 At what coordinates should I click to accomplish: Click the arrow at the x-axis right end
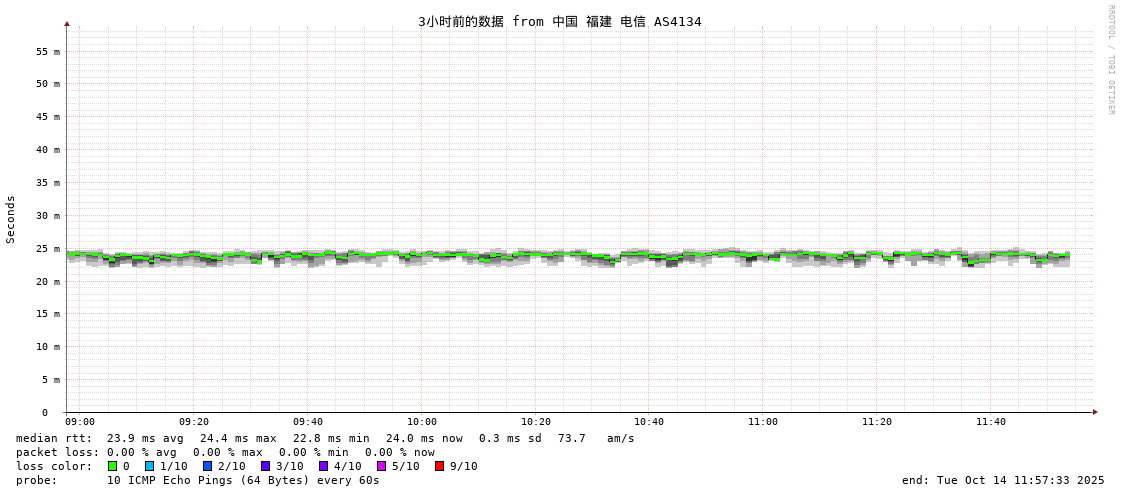[x=1095, y=412]
